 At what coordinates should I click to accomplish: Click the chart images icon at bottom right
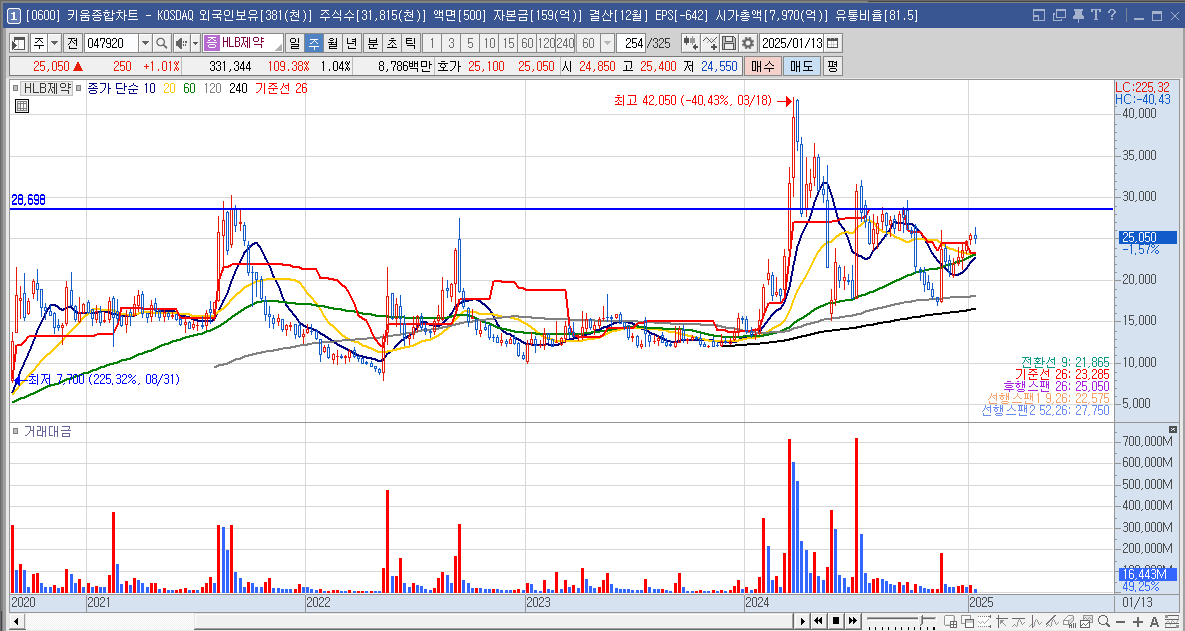(x=1086, y=621)
